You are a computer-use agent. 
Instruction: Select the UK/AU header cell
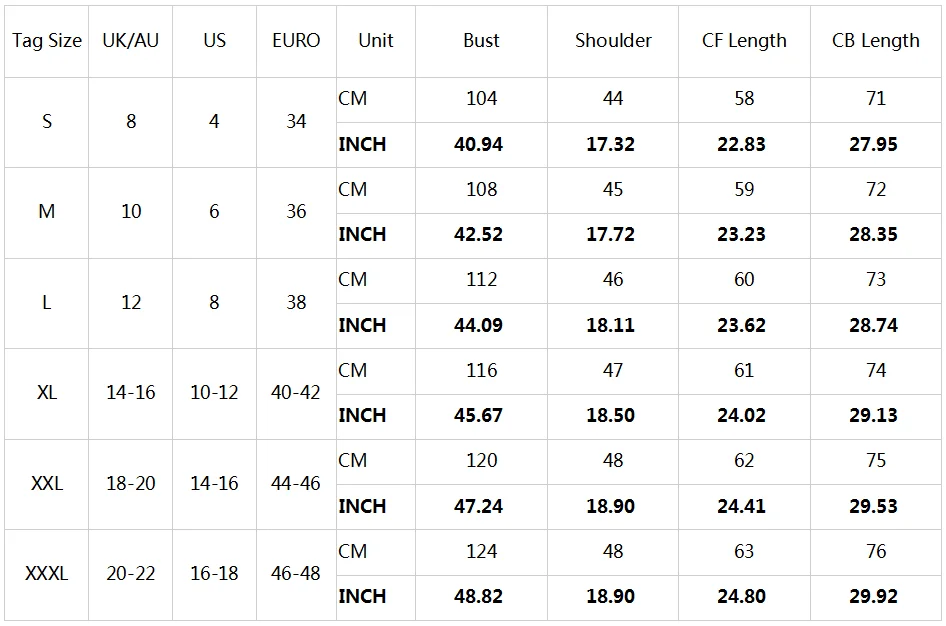click(131, 40)
